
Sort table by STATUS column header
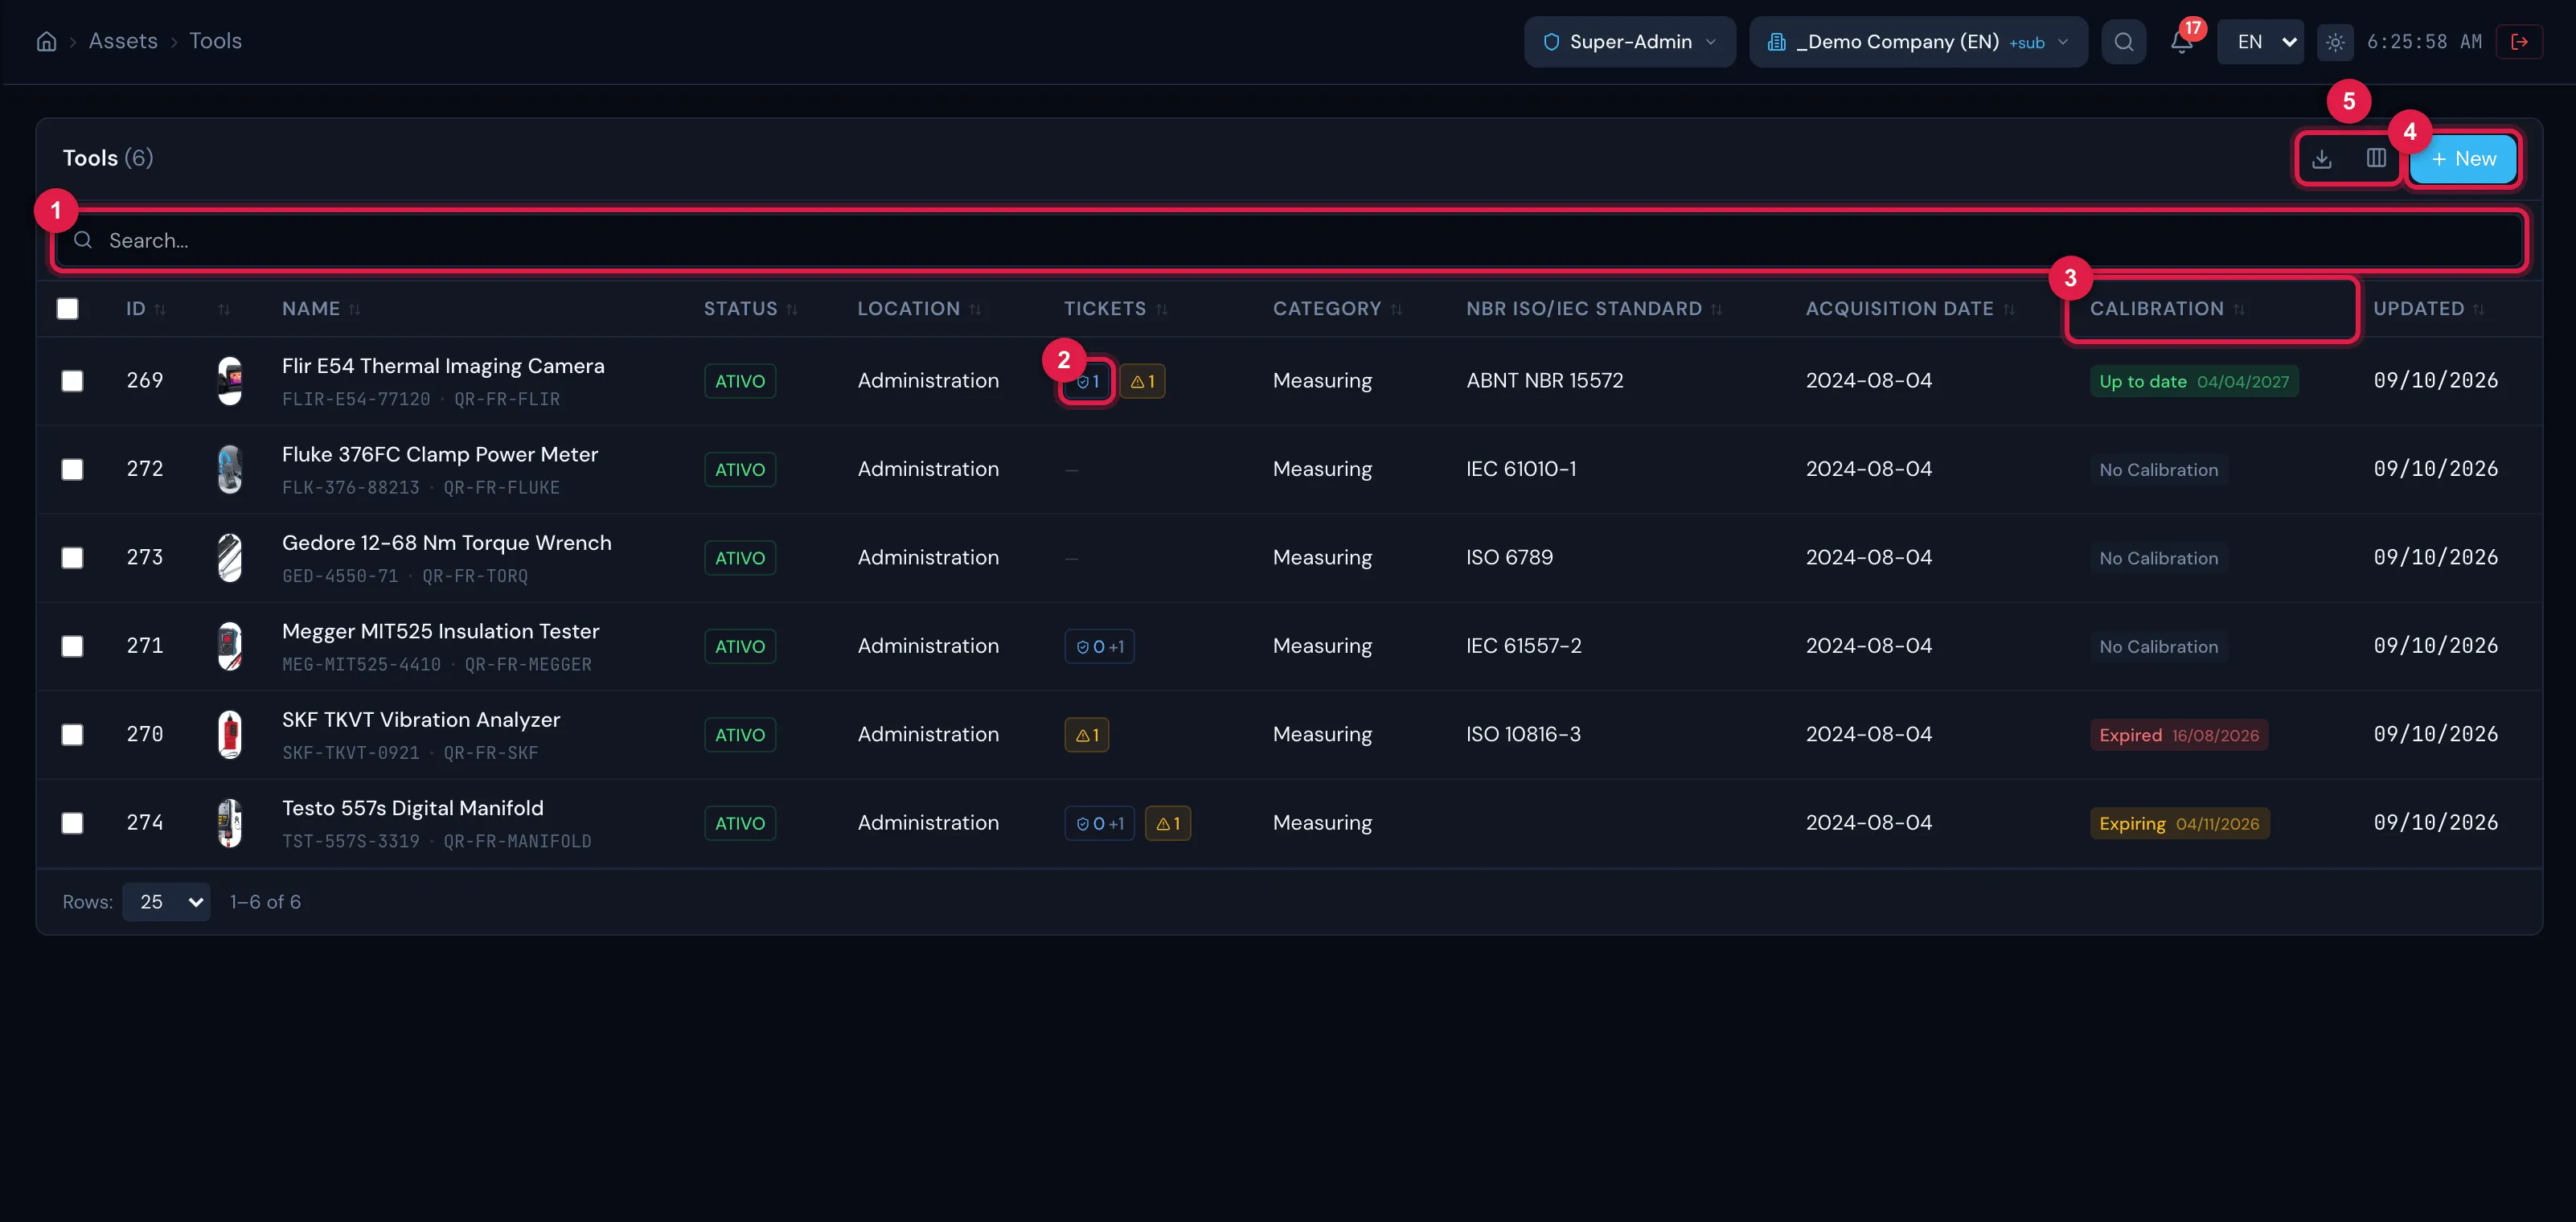pyautogui.click(x=750, y=309)
